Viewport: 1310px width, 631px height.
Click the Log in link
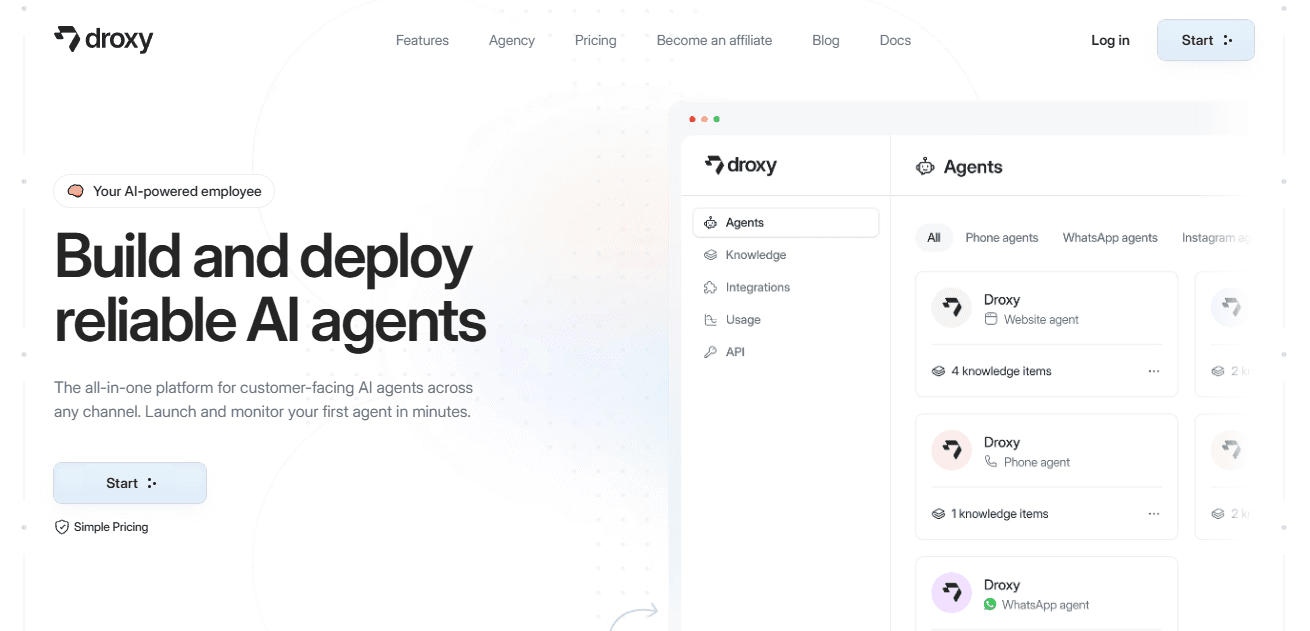pyautogui.click(x=1110, y=41)
